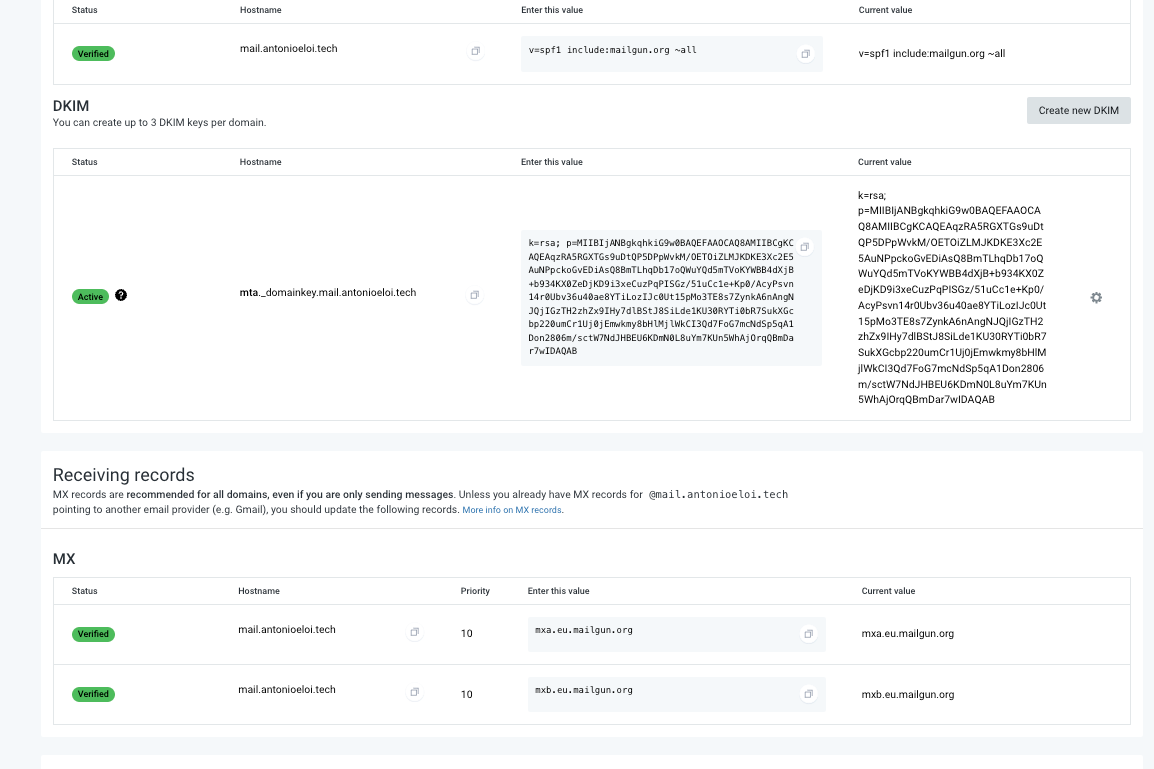Click the Active badge in the DKIM row
The width and height of the screenshot is (1154, 769).
coord(91,296)
